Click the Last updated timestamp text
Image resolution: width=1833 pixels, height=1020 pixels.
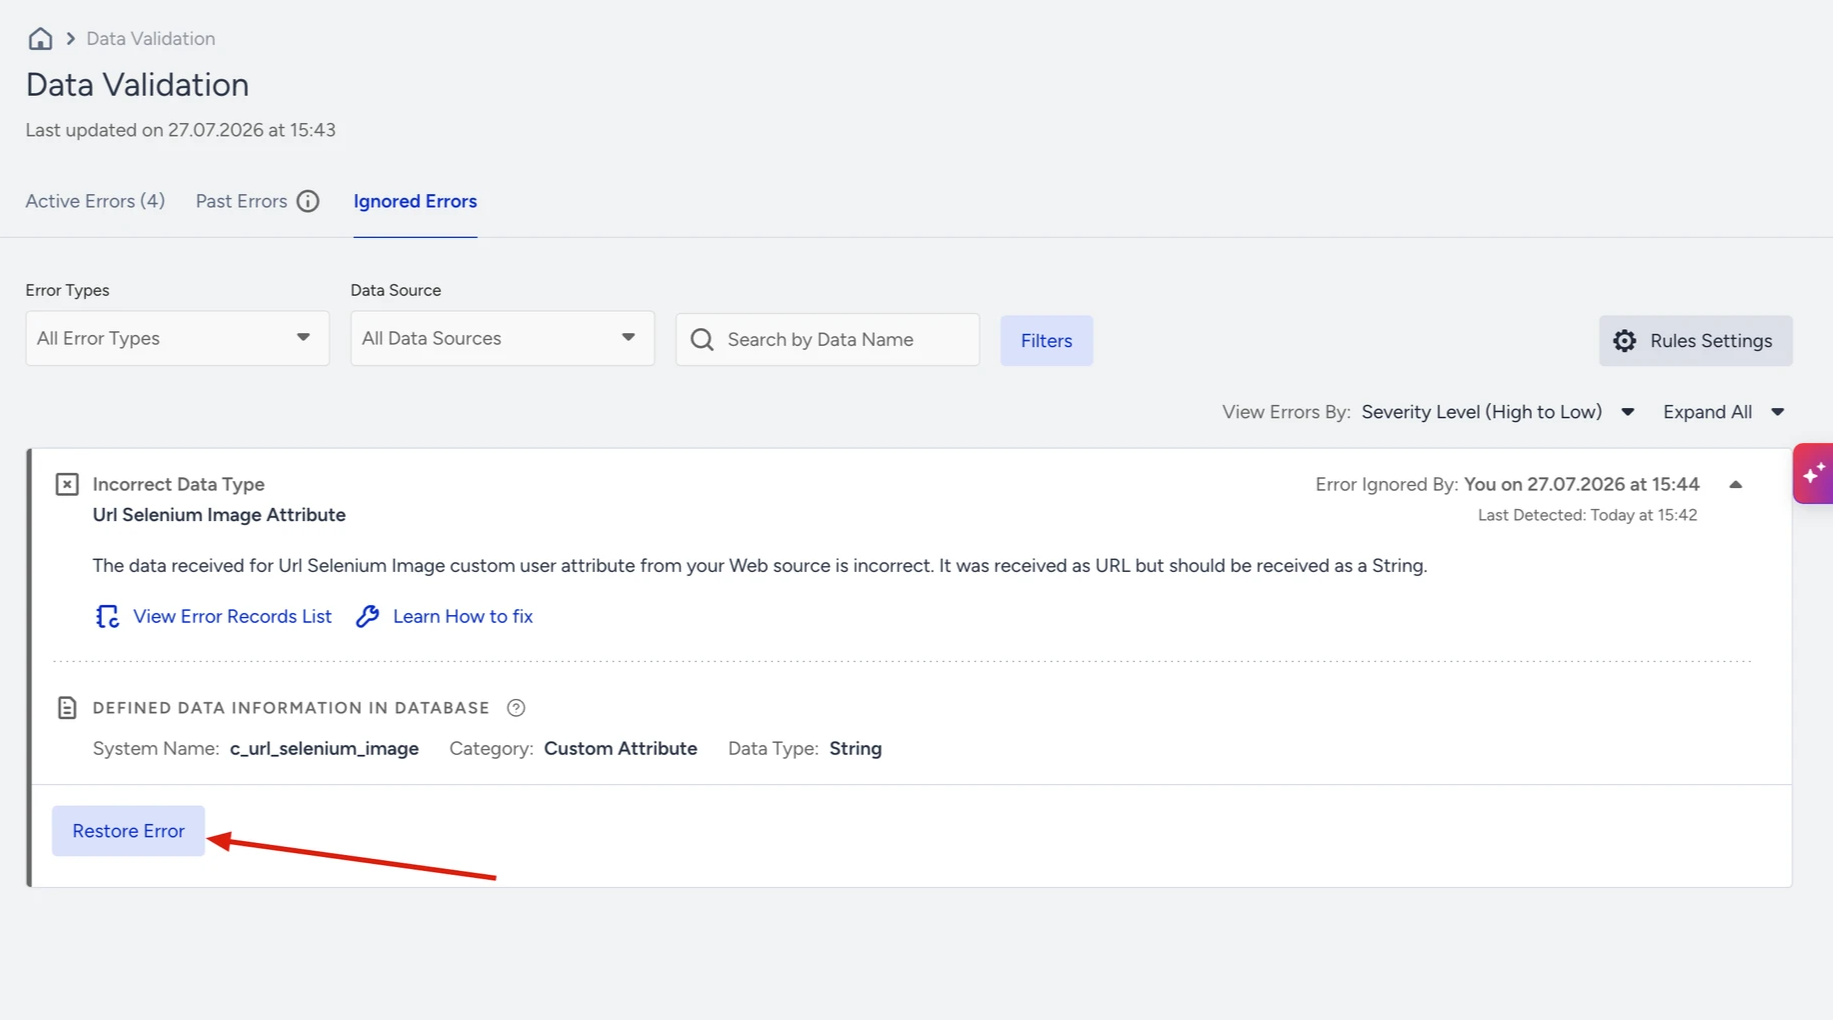pyautogui.click(x=181, y=130)
